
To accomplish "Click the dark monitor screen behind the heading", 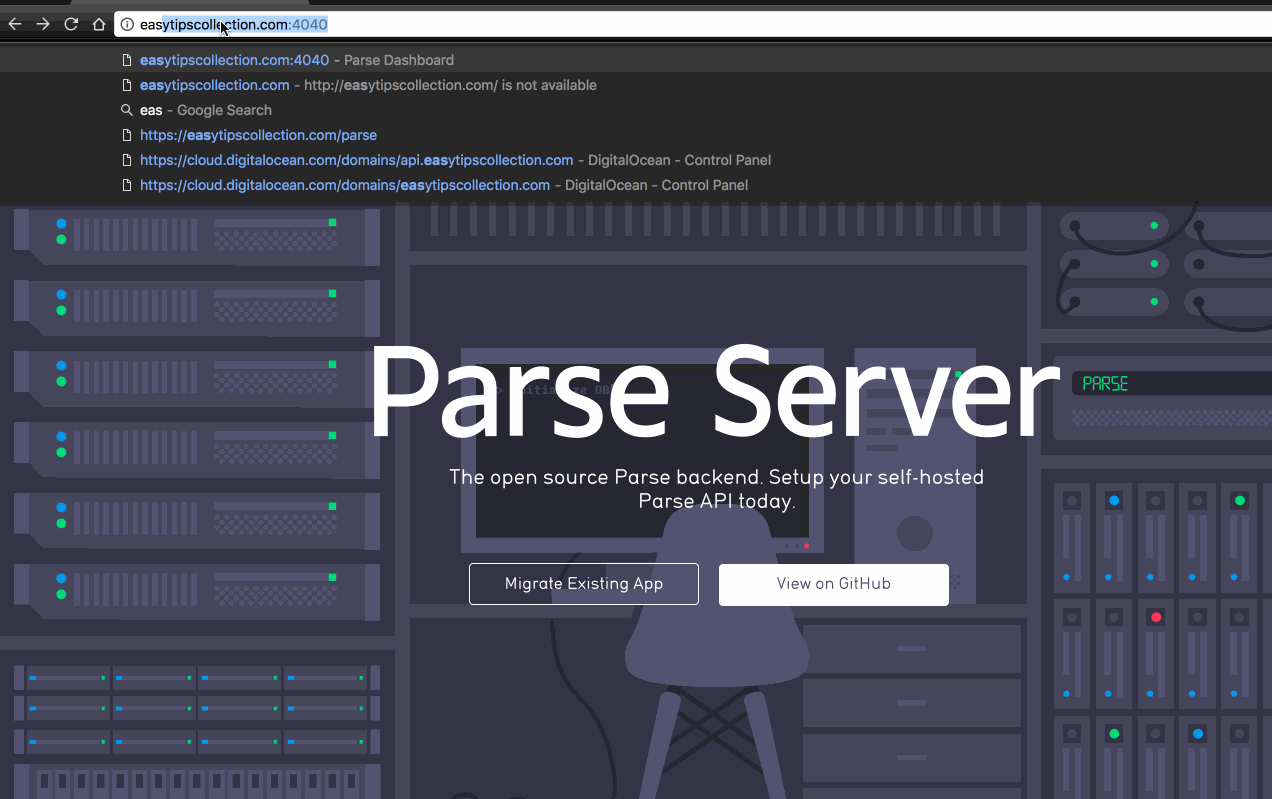I will (x=640, y=520).
